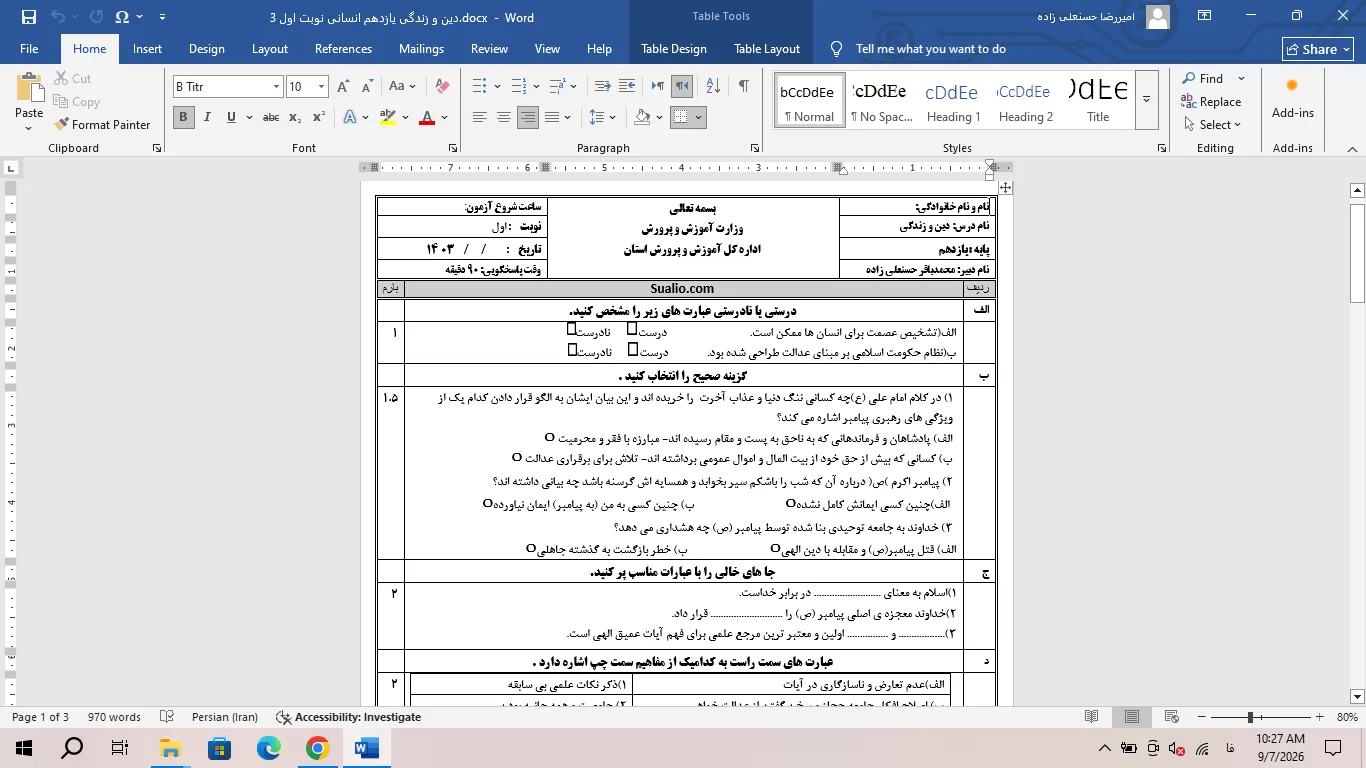The height and width of the screenshot is (768, 1366).
Task: Clear all formatting eraser icon
Action: tap(442, 87)
